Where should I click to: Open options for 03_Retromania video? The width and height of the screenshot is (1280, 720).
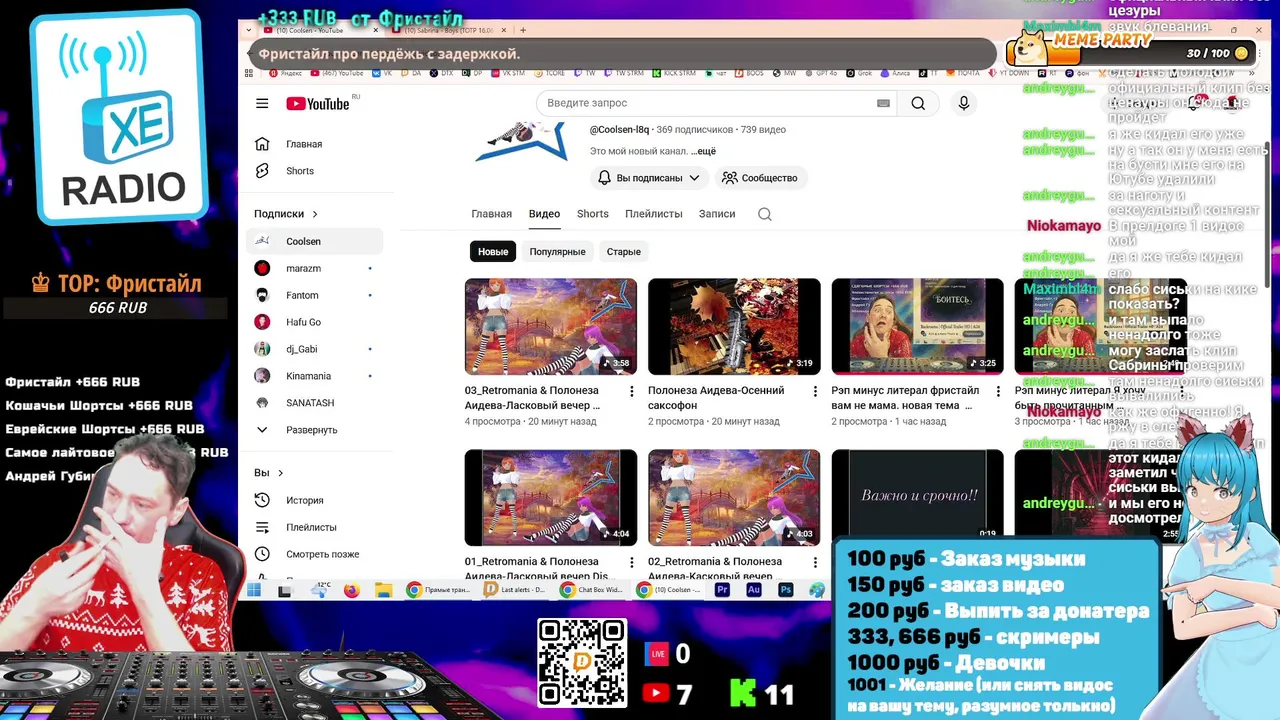631,392
